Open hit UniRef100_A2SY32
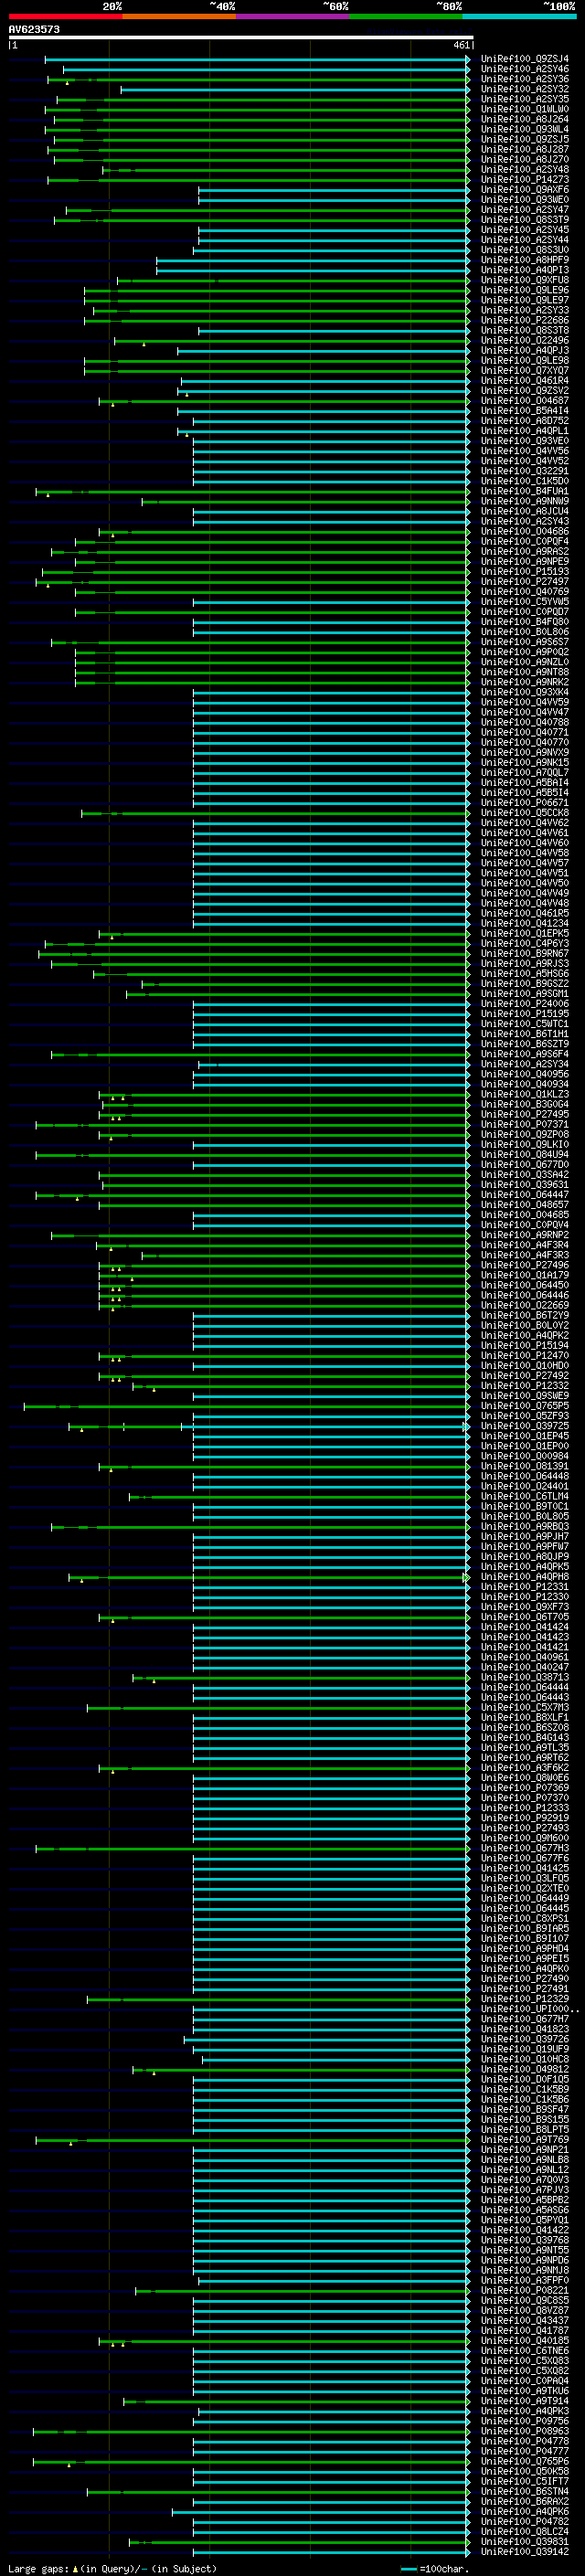 click(x=524, y=89)
